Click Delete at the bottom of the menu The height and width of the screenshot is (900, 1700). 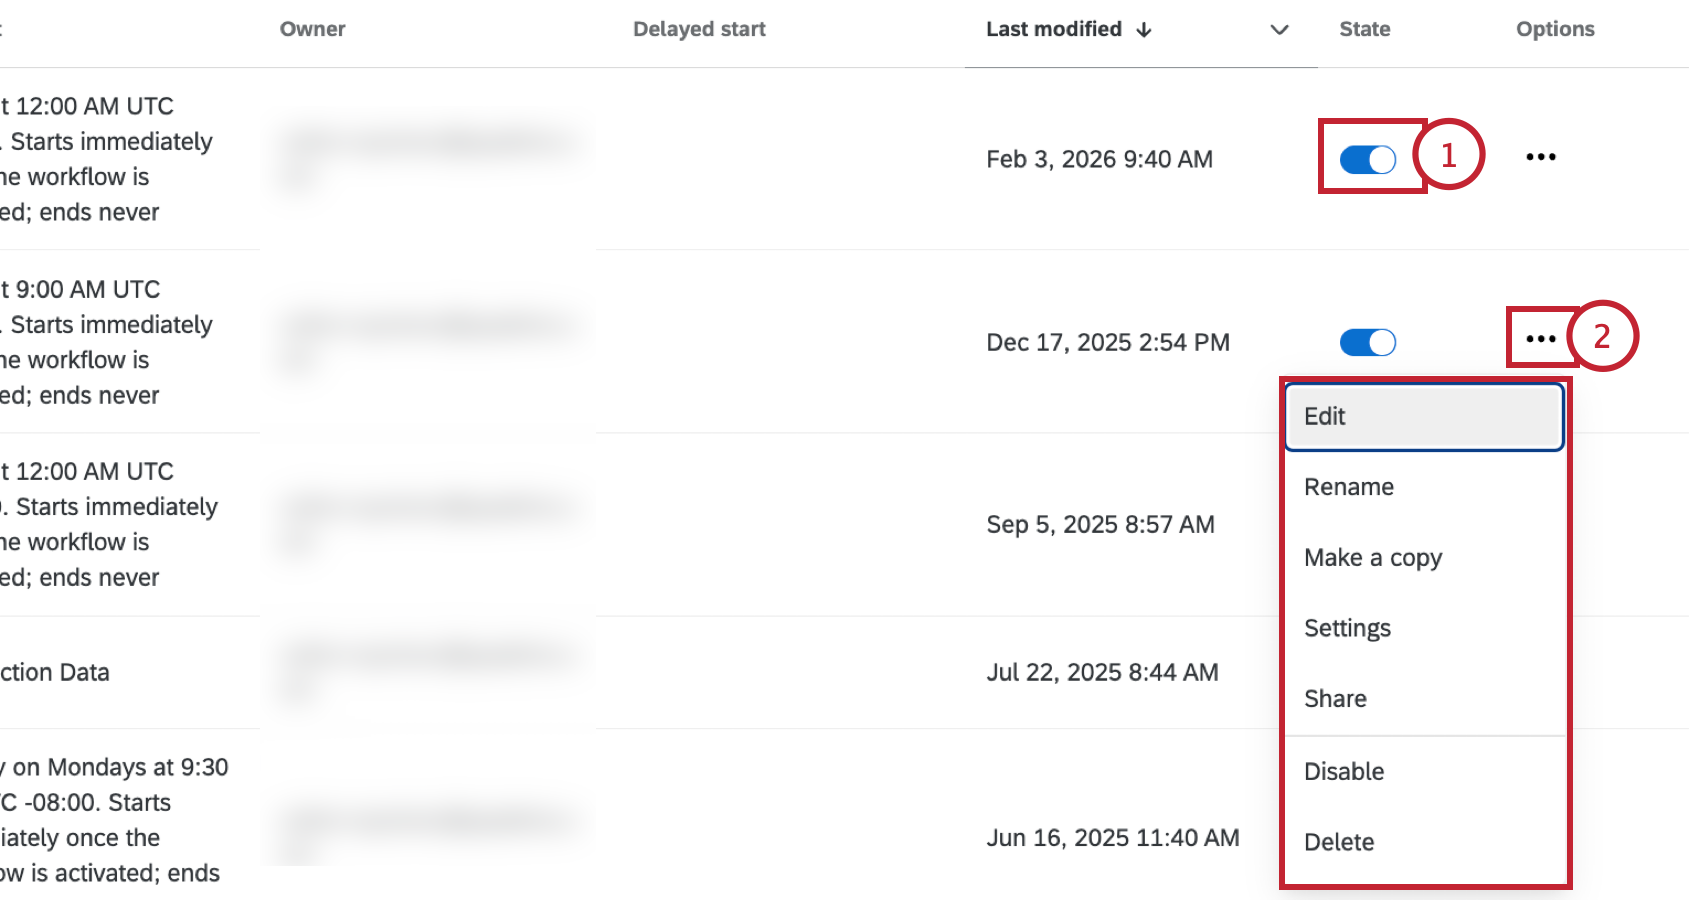(x=1339, y=841)
